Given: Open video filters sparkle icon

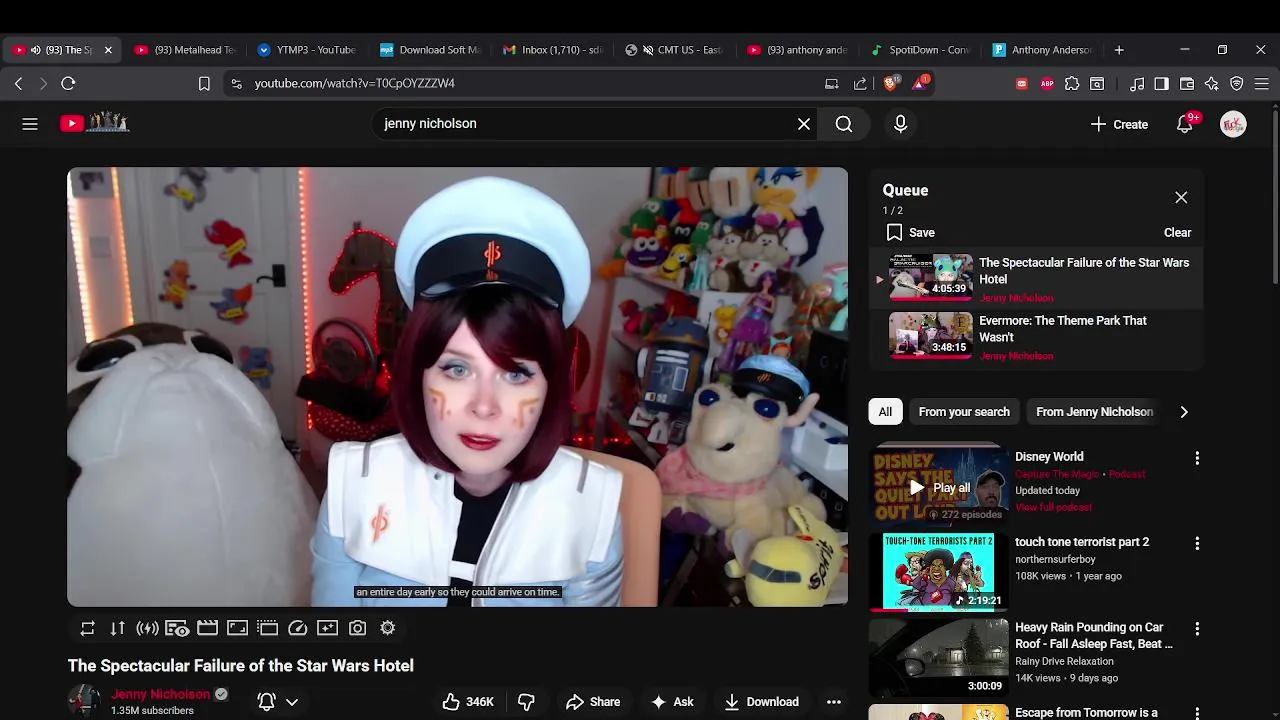Looking at the screenshot, I should [x=327, y=628].
